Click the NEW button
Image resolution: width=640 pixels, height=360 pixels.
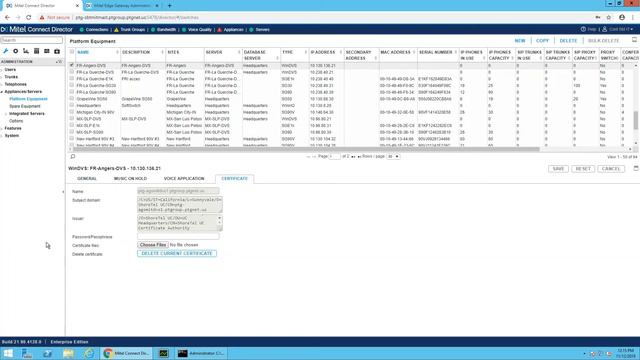[x=520, y=41]
